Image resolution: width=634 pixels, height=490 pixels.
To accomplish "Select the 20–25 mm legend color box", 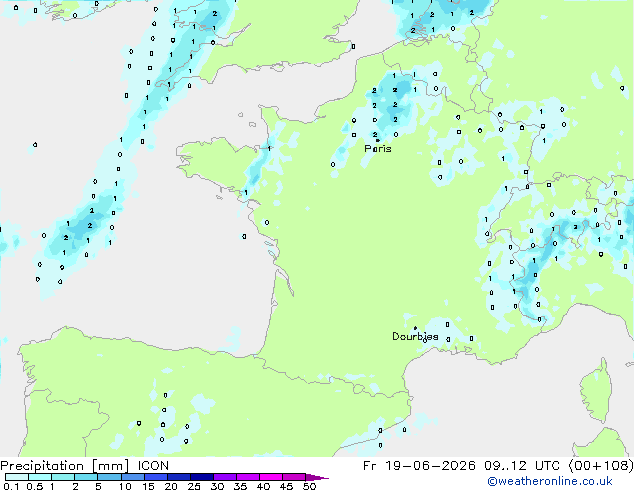I will point(179,477).
